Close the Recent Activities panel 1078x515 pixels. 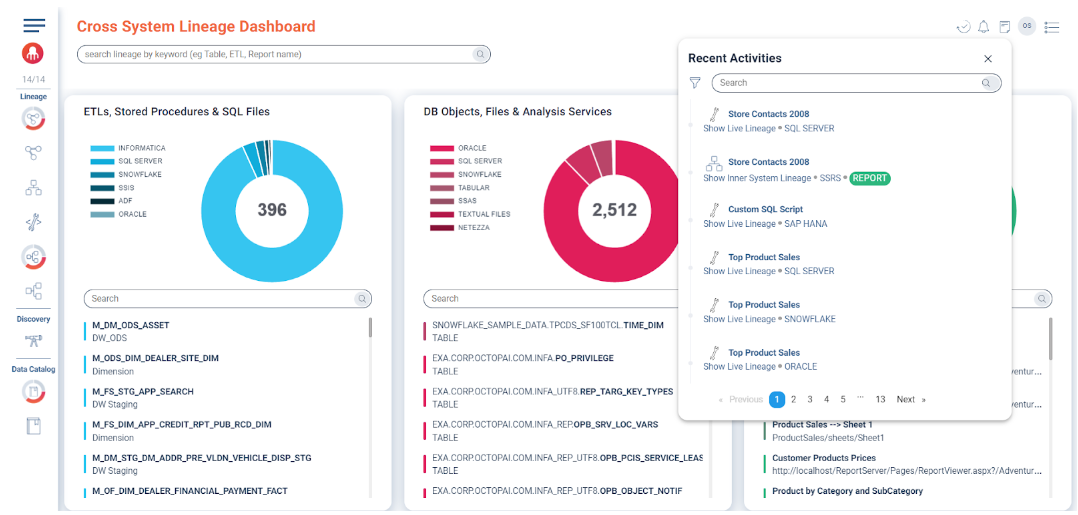pyautogui.click(x=988, y=59)
